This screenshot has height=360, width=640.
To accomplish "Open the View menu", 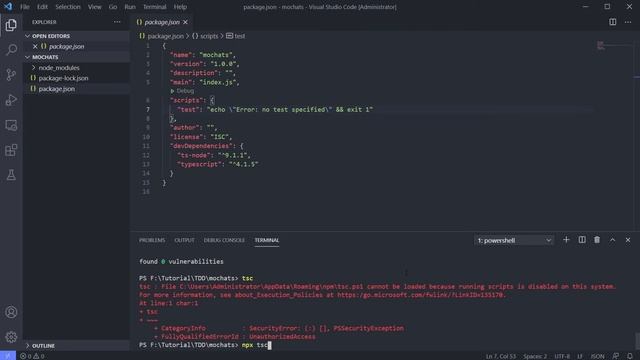I will click(x=94, y=7).
